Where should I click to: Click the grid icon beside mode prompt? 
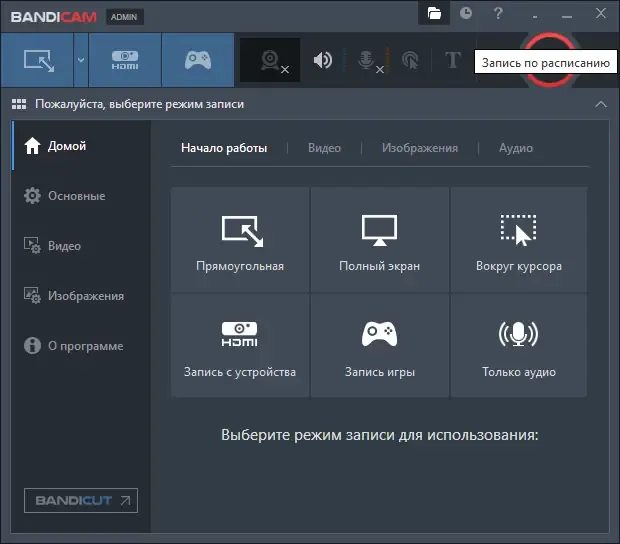click(19, 104)
